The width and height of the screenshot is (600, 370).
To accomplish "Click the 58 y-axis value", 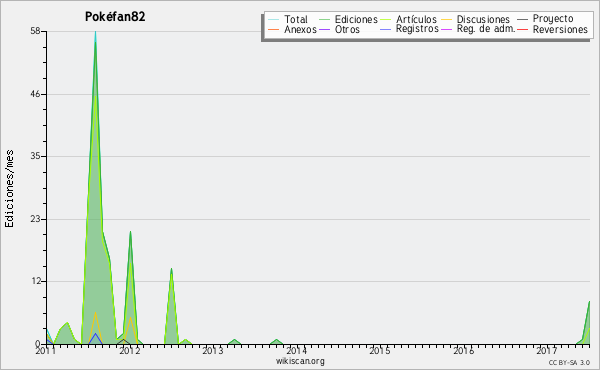I will [x=36, y=31].
